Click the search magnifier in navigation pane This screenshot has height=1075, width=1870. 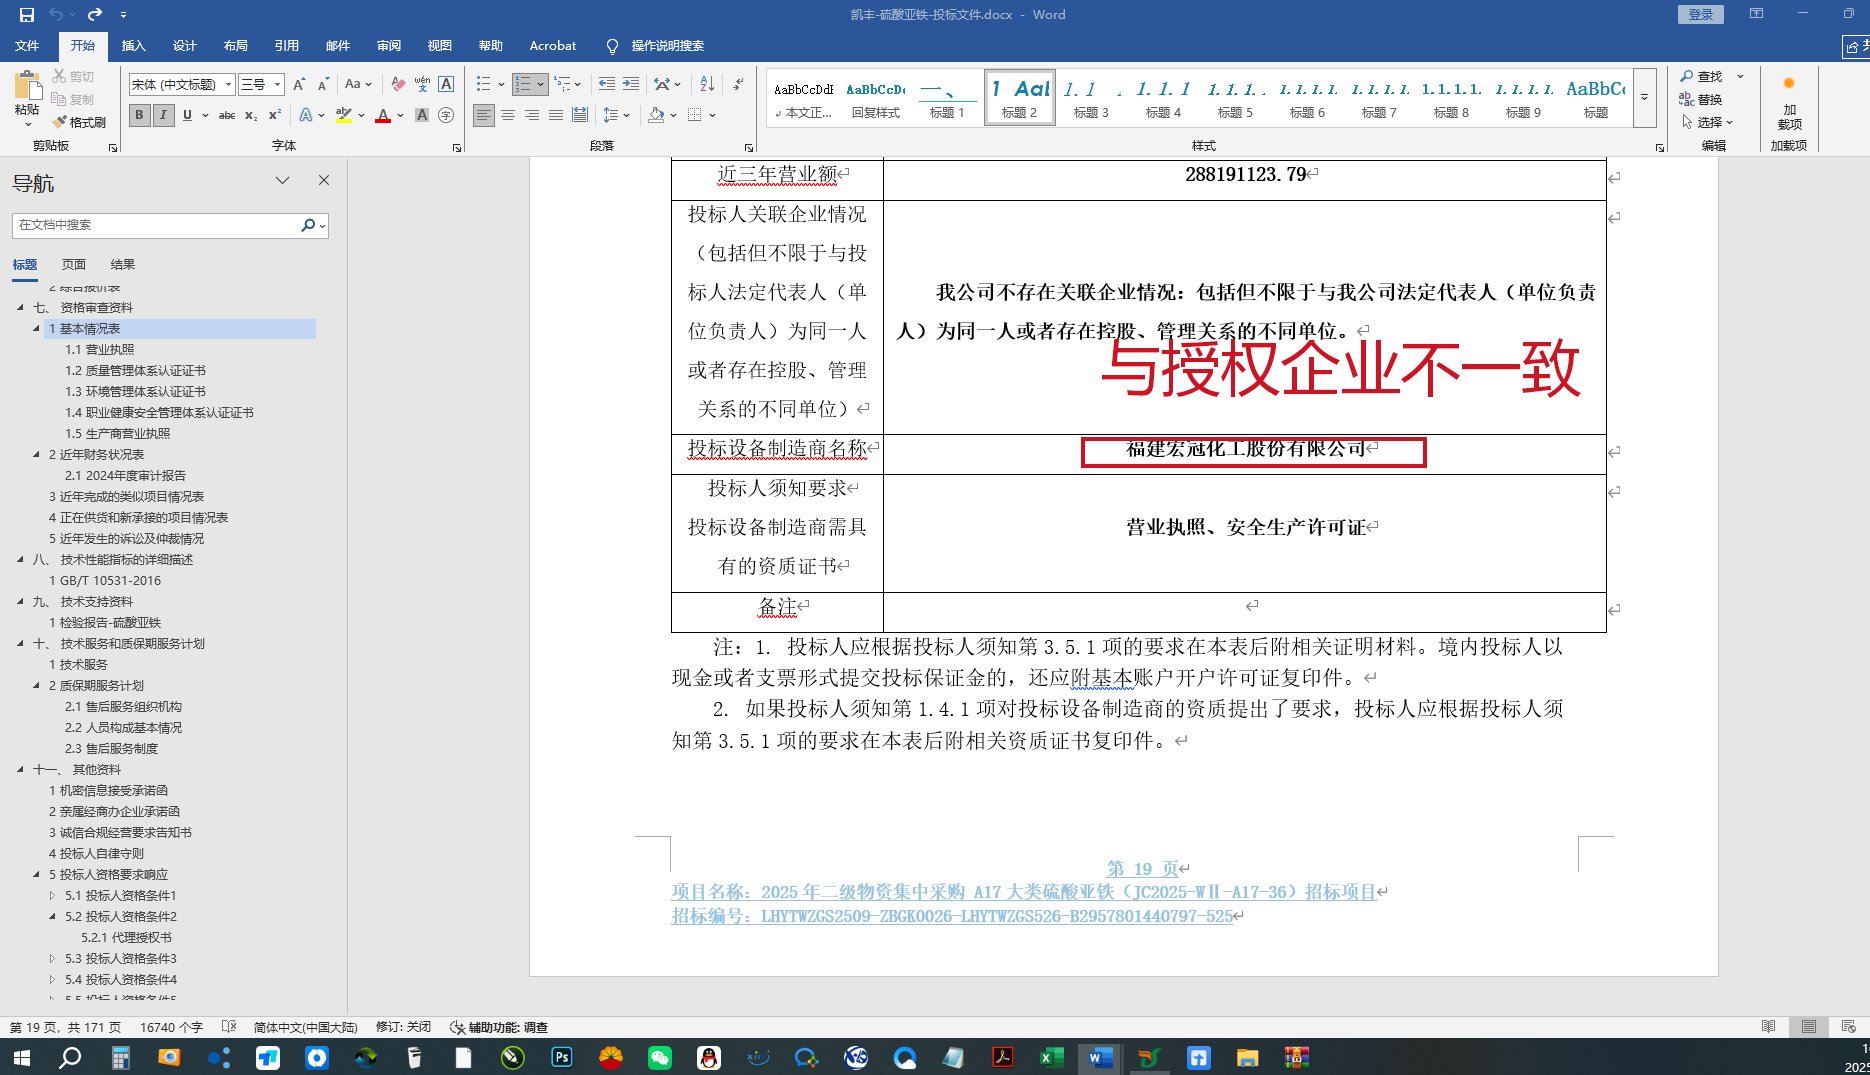308,226
